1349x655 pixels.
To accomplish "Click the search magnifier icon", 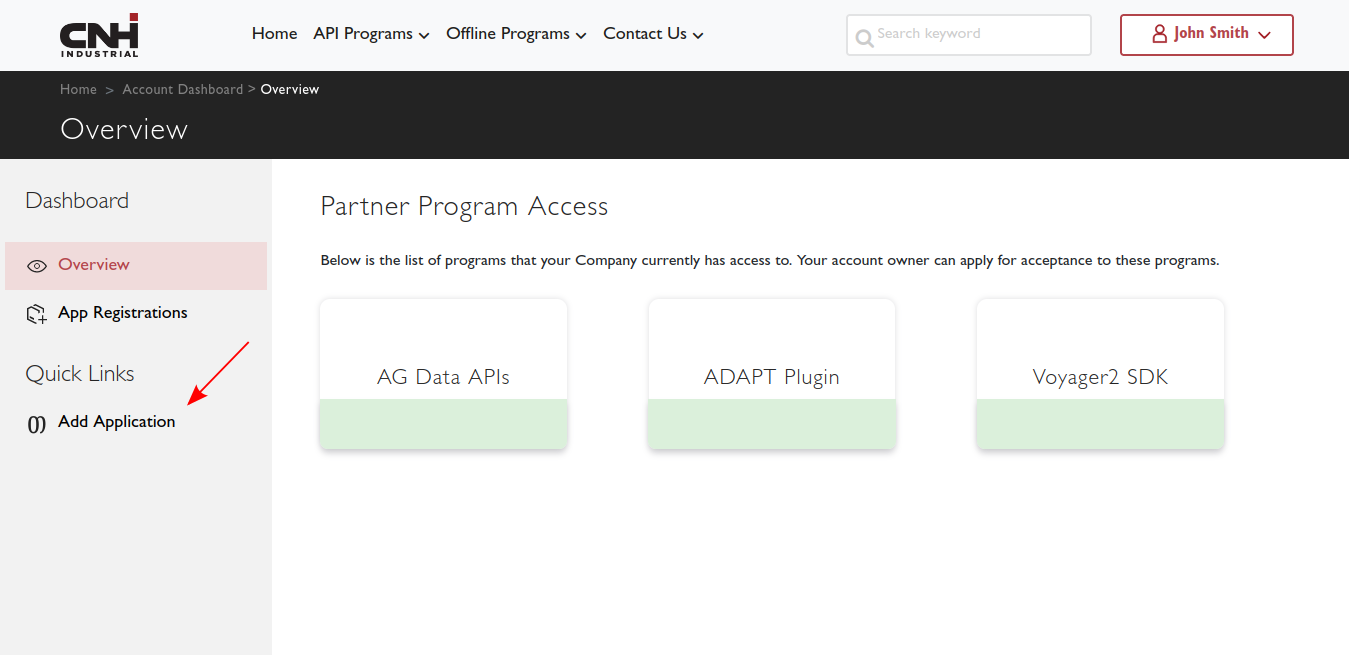I will click(x=864, y=38).
